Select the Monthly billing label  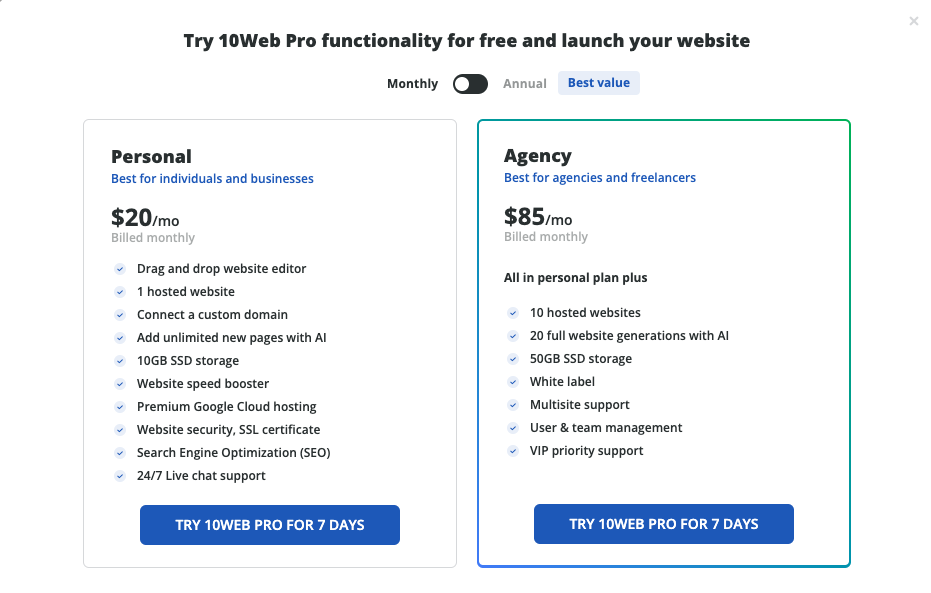point(412,84)
